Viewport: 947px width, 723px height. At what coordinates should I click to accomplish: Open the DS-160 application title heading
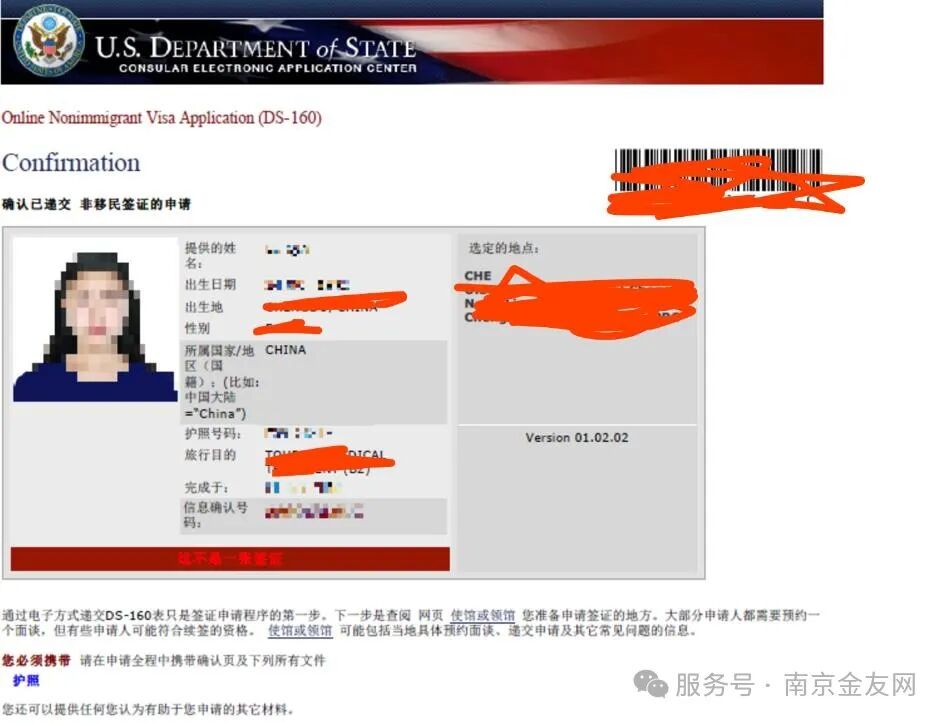pos(164,117)
